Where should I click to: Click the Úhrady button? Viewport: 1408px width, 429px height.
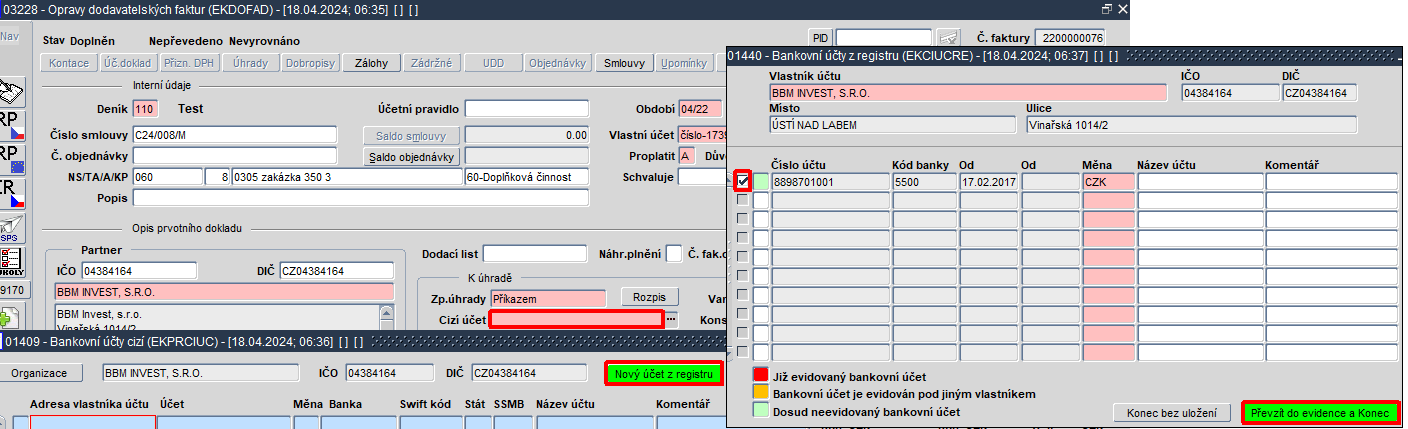(x=250, y=63)
